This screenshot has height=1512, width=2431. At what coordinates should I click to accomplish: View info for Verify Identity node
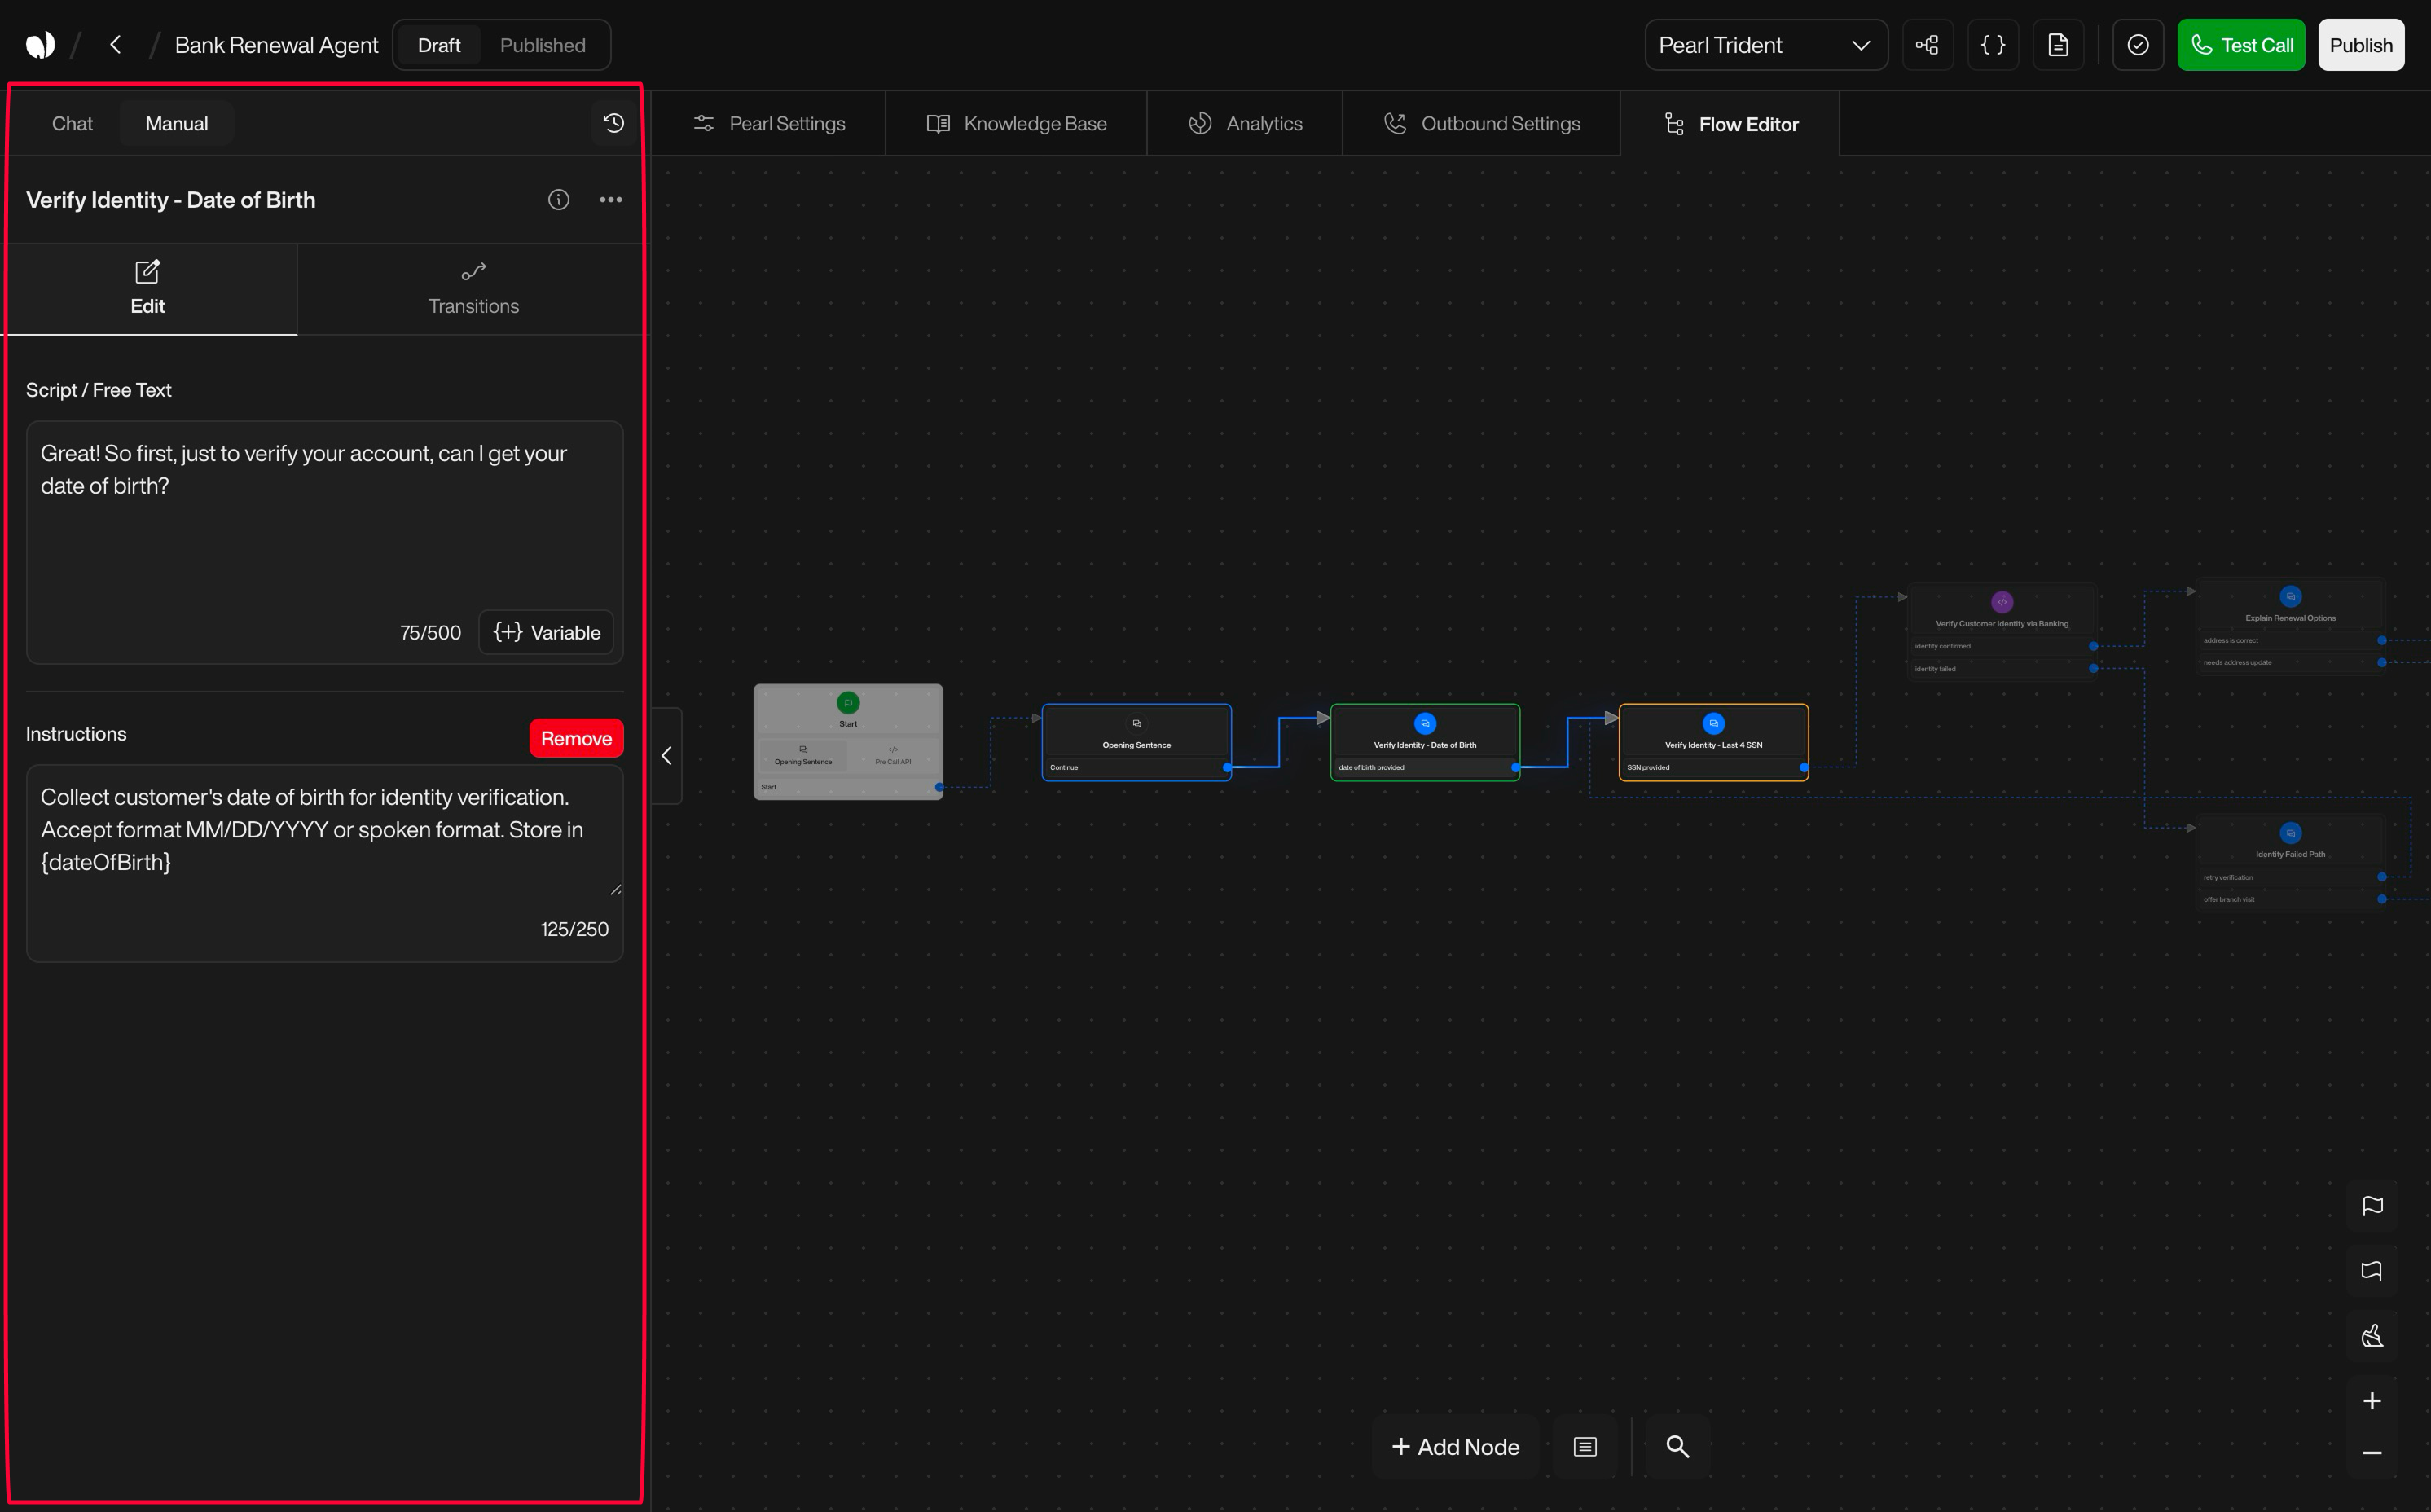(x=558, y=199)
